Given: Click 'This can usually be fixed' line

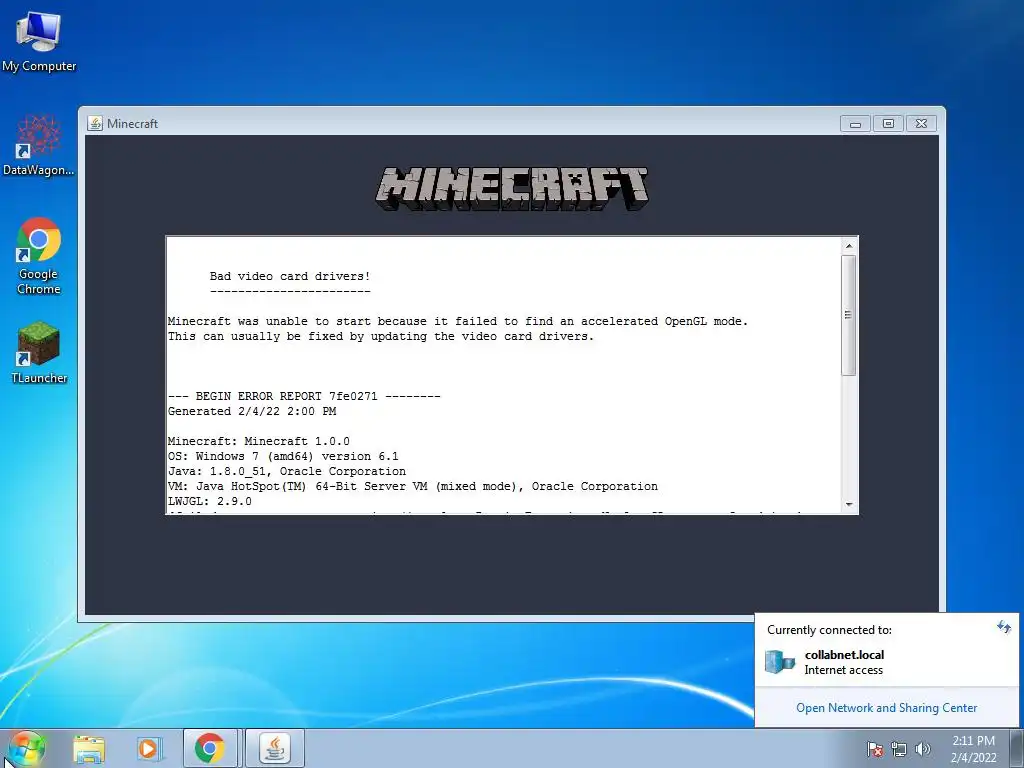Looking at the screenshot, I should tap(381, 336).
